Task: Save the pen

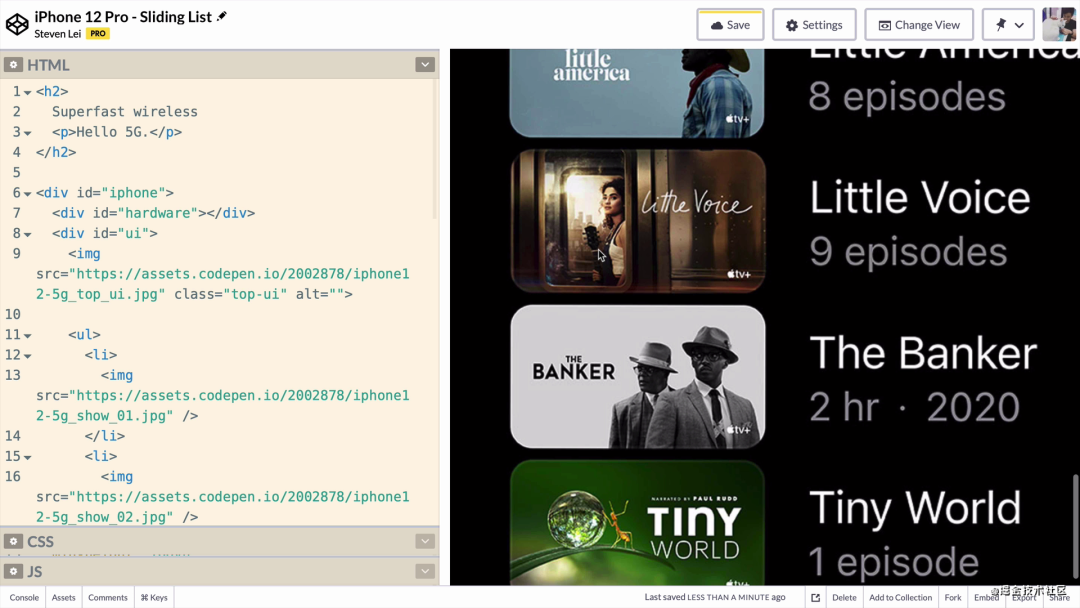Action: [x=730, y=25]
